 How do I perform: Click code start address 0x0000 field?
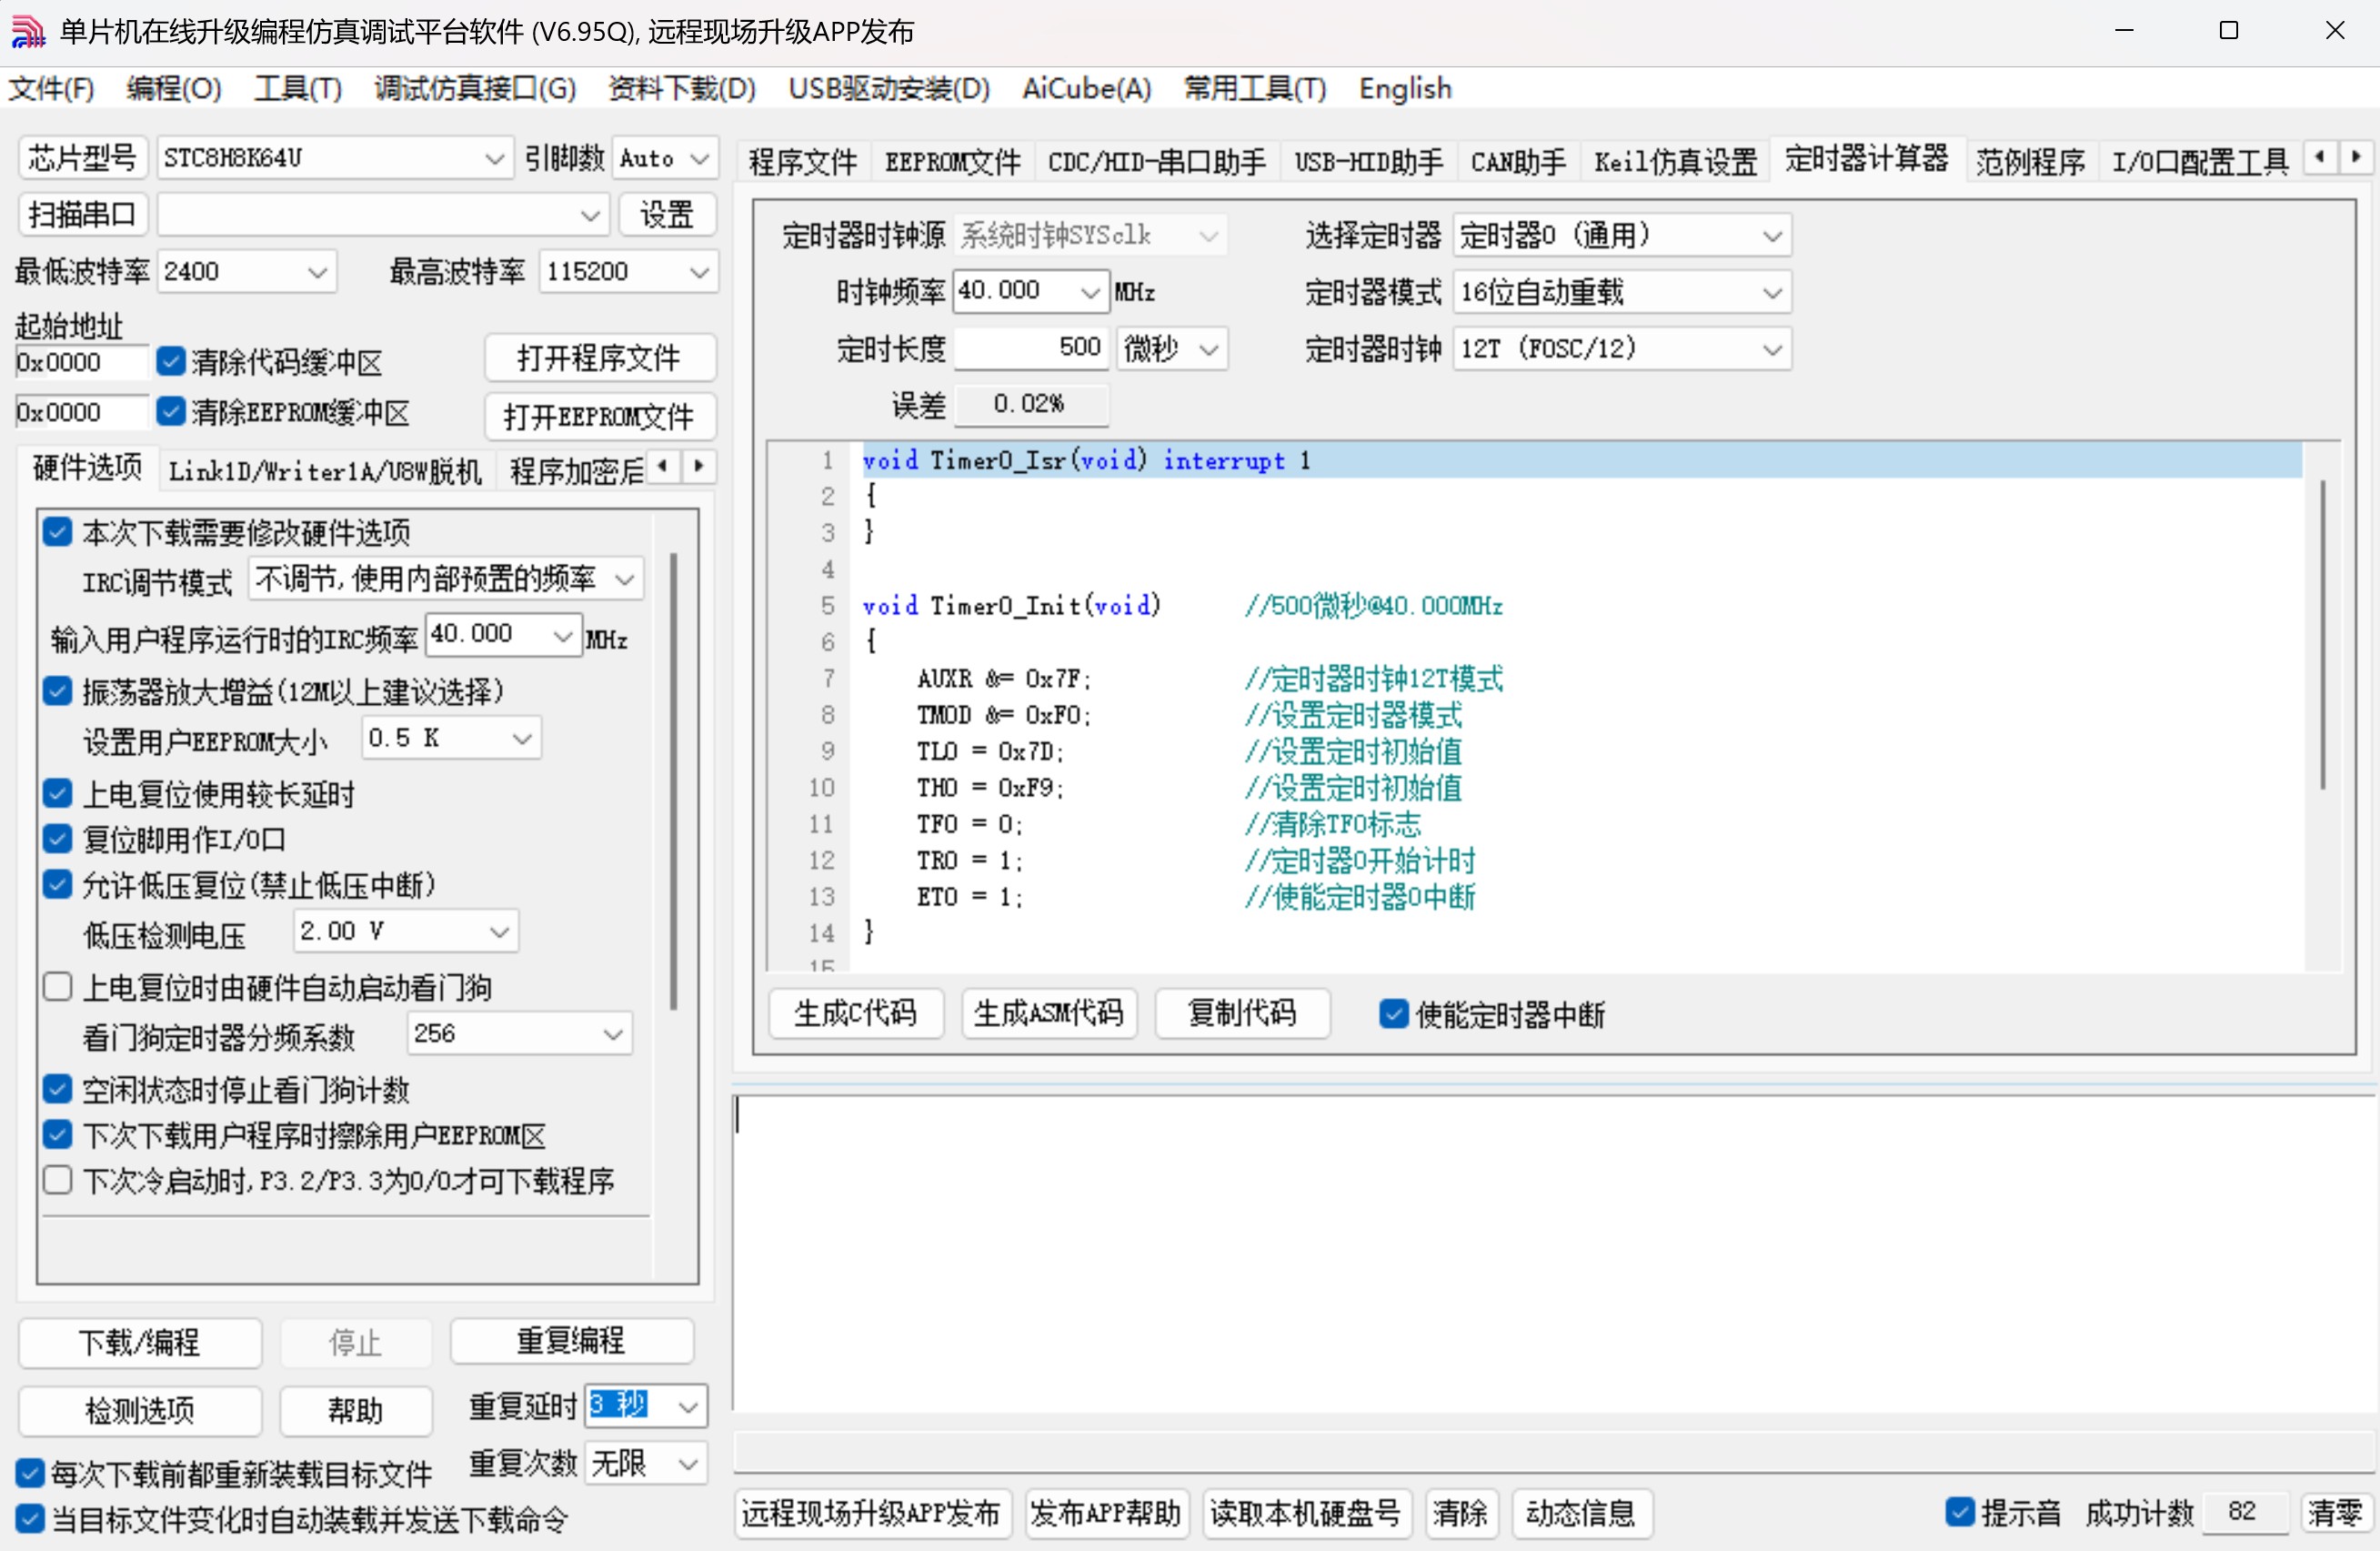(82, 362)
